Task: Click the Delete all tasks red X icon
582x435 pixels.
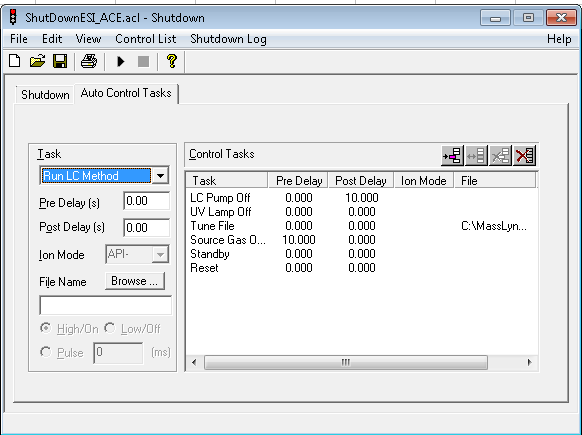Action: [x=524, y=155]
